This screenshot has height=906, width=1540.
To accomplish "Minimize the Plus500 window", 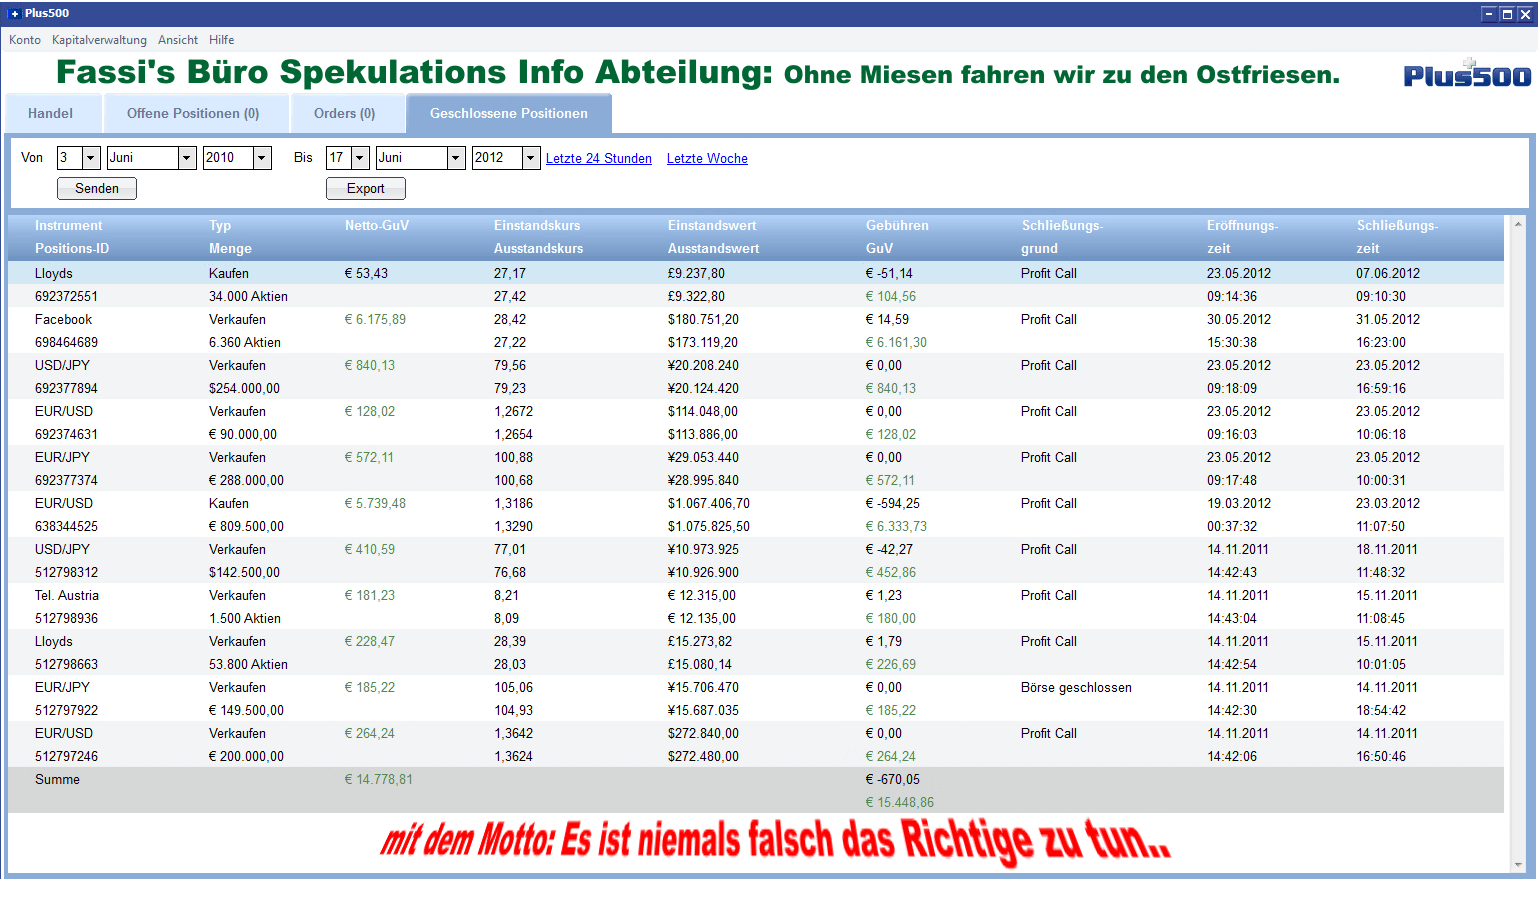I will tap(1489, 14).
